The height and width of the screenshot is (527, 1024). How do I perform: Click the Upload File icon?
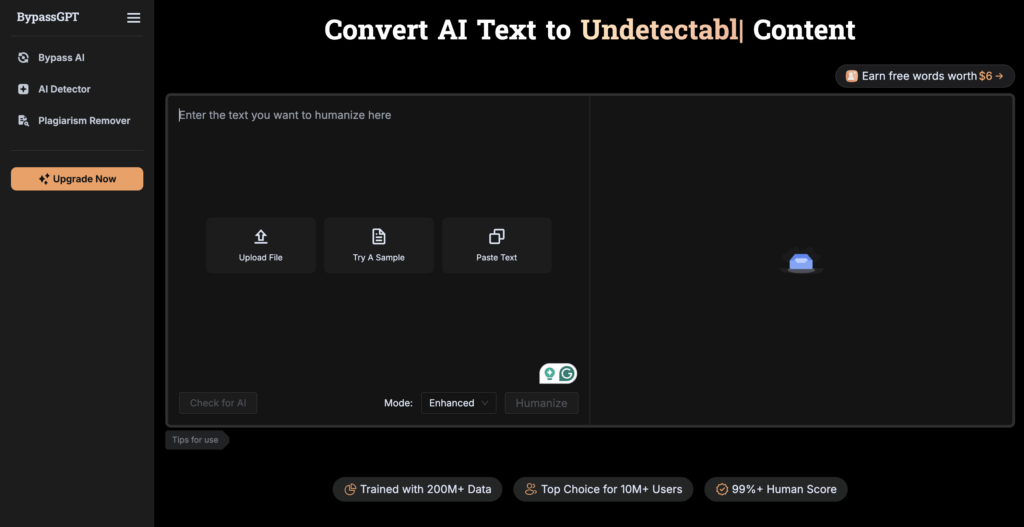click(261, 237)
